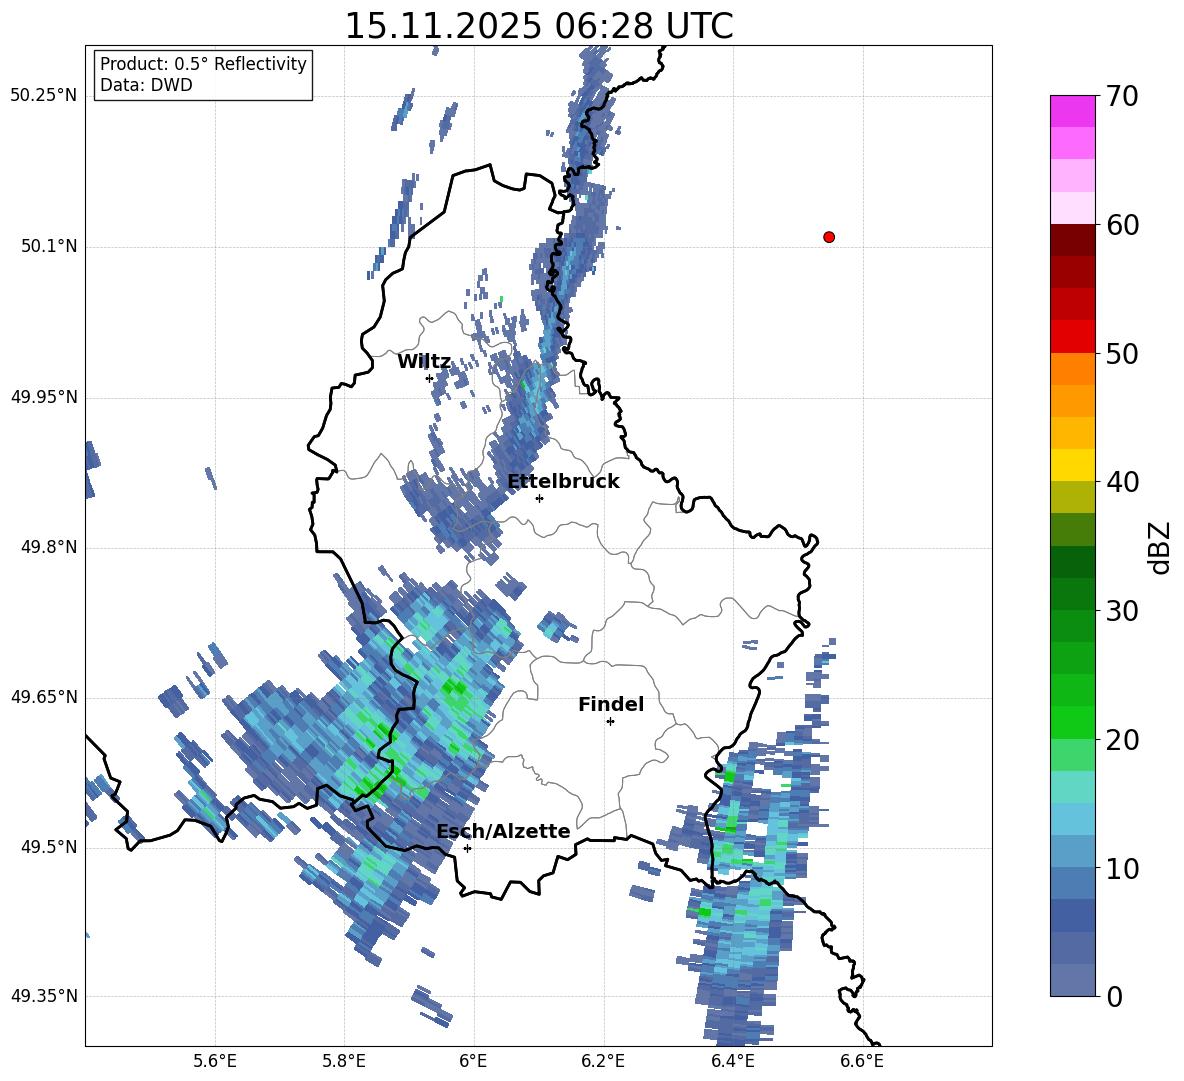Click the 40 tick on the colorbar
The height and width of the screenshot is (1081, 1184).
(x=1123, y=482)
